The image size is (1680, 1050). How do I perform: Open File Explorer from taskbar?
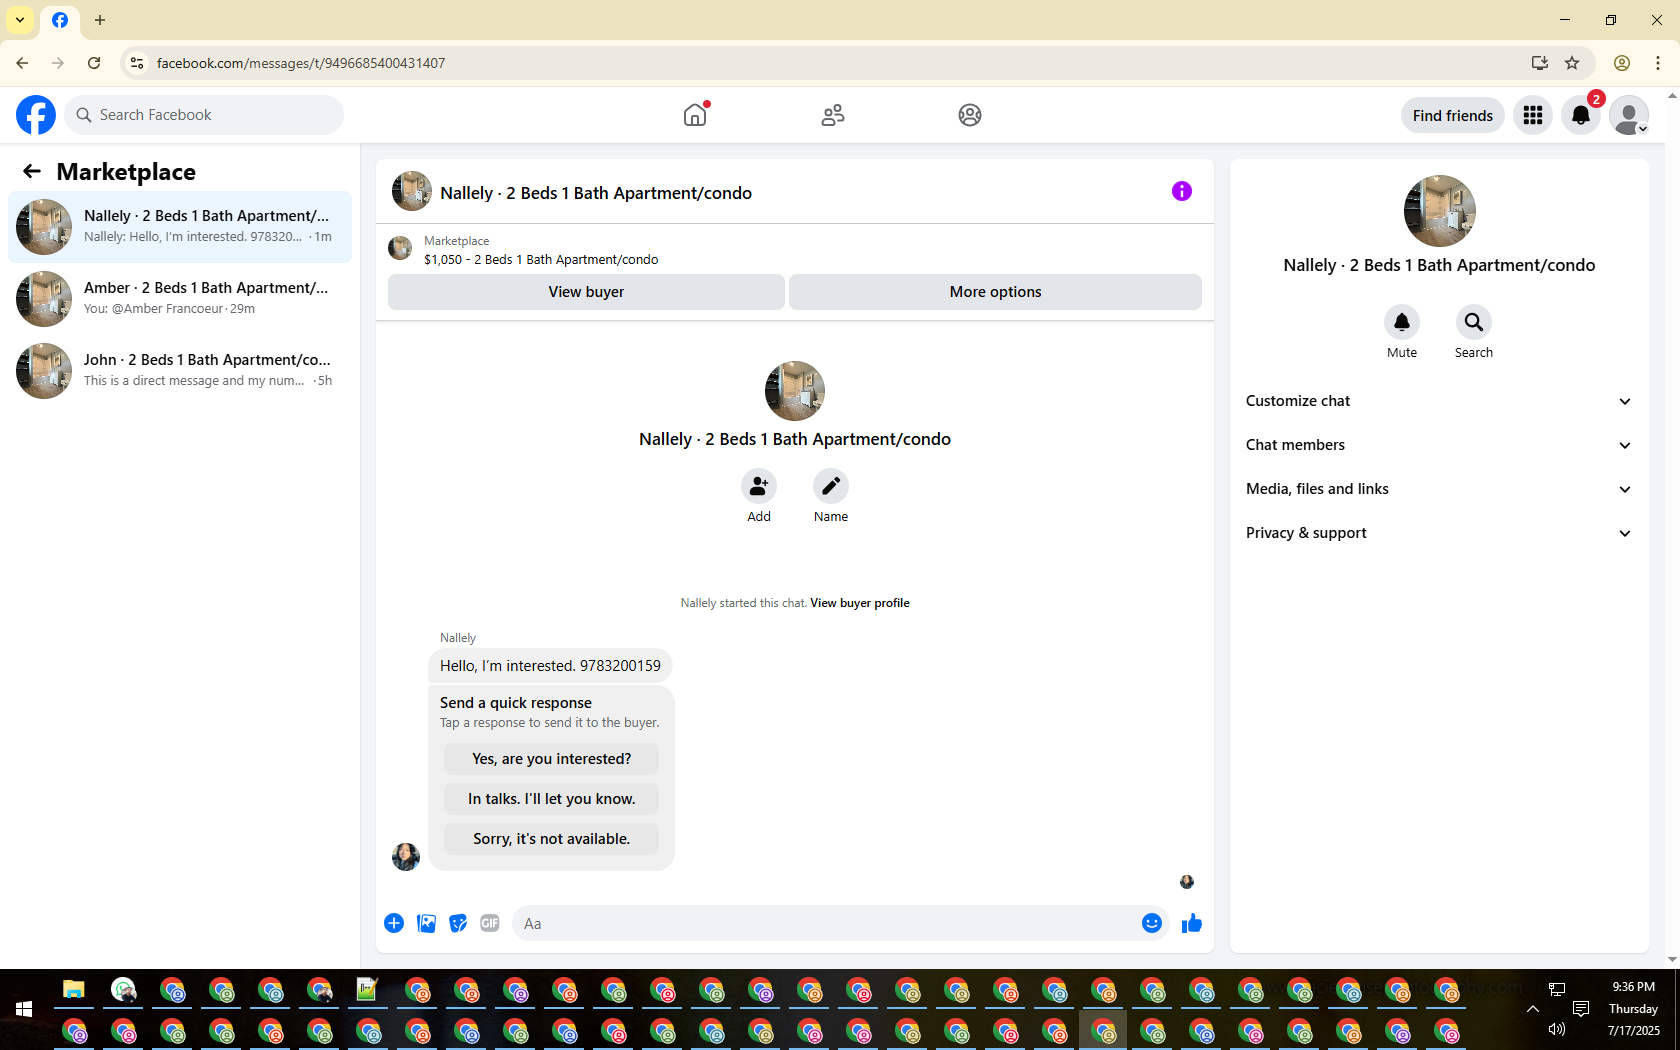pyautogui.click(x=74, y=990)
